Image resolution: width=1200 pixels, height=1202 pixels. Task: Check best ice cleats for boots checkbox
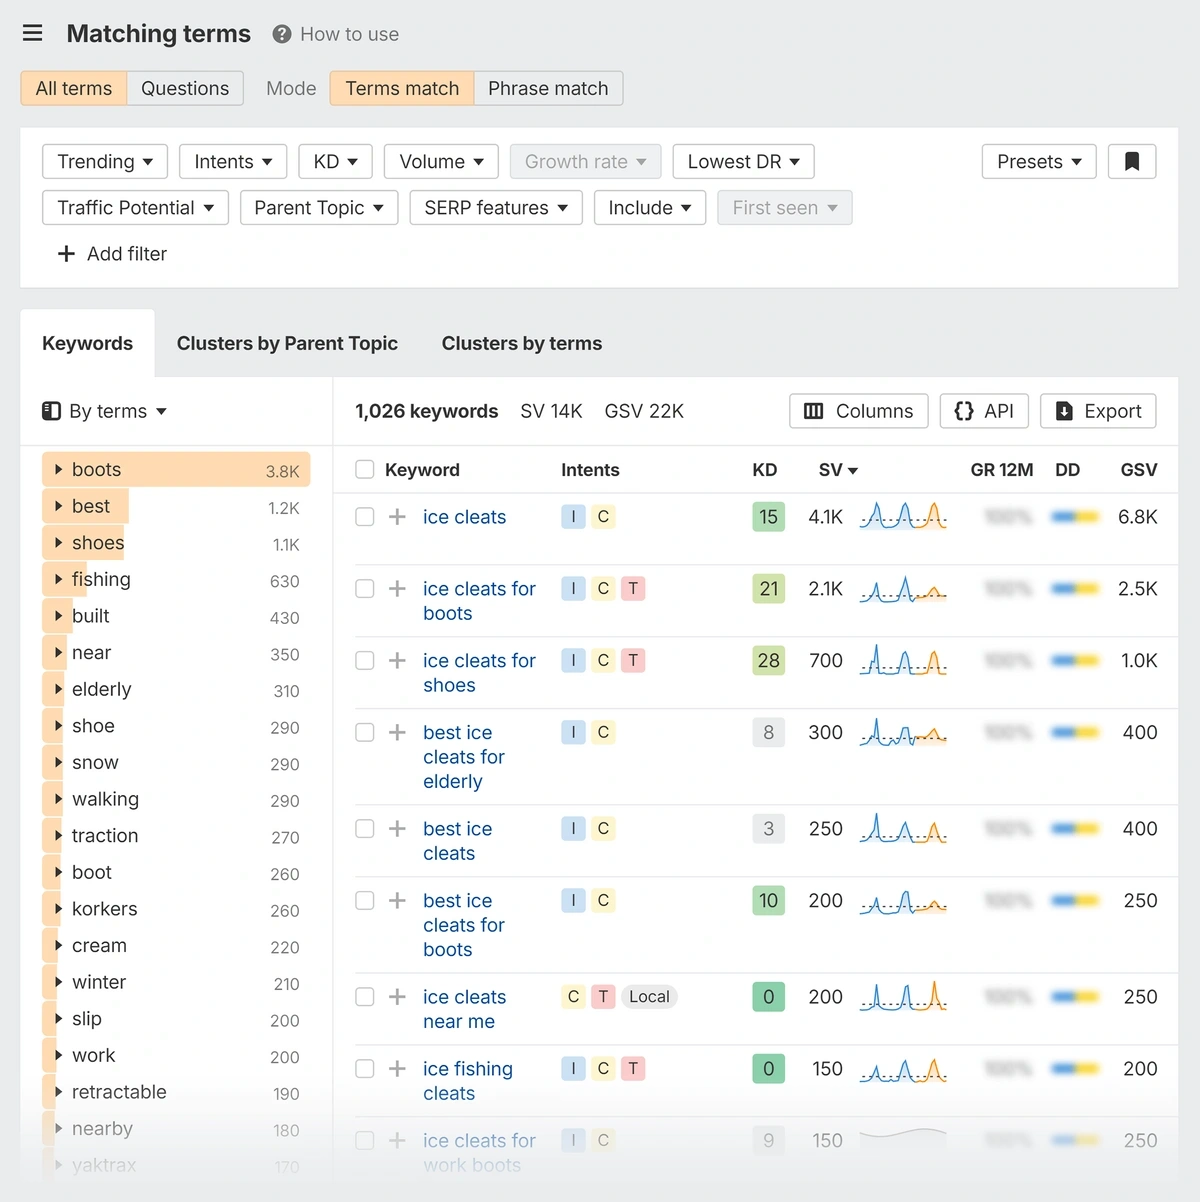(x=365, y=901)
